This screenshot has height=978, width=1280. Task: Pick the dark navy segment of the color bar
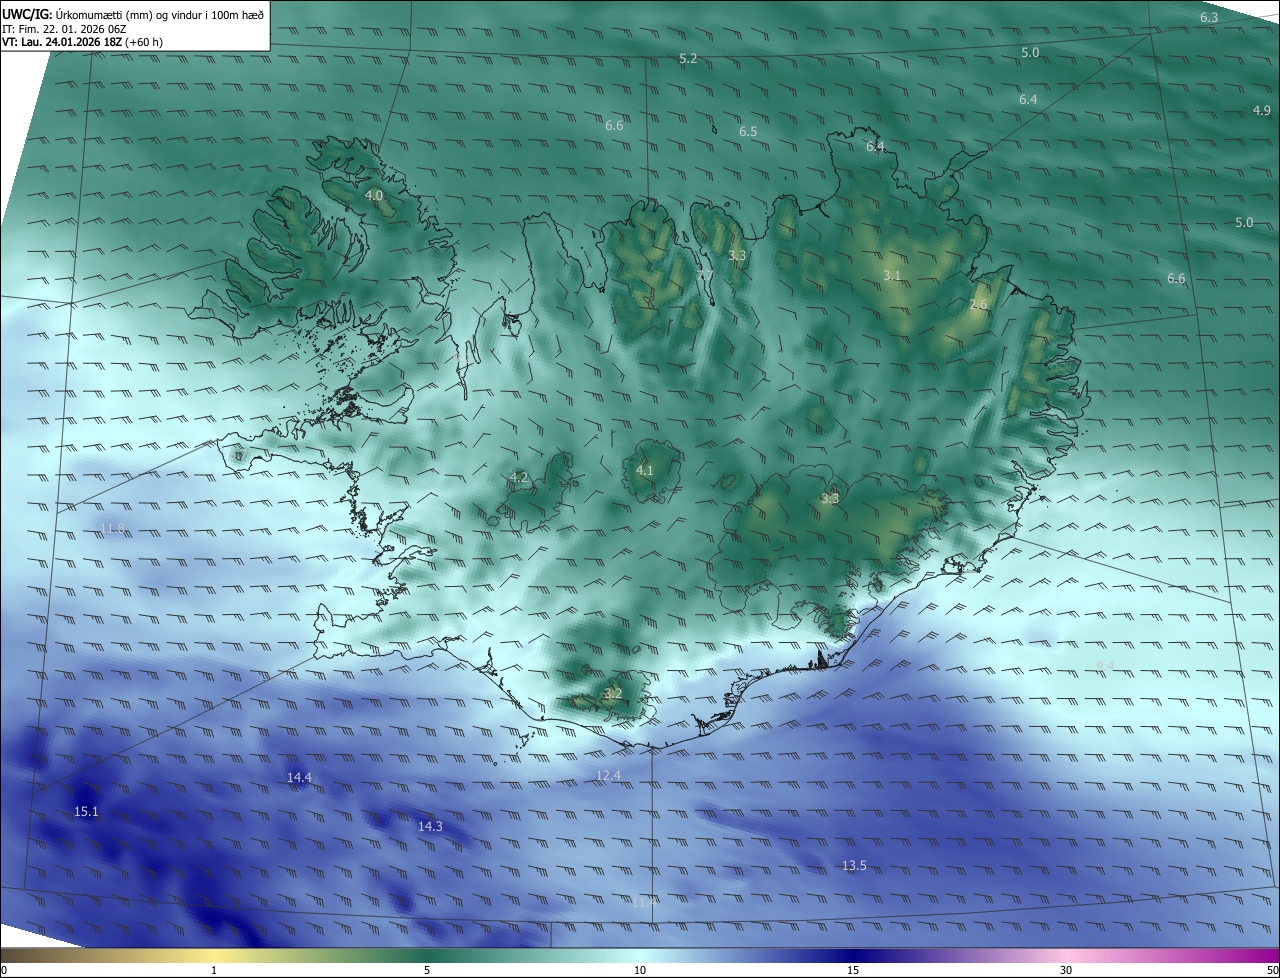tap(853, 955)
